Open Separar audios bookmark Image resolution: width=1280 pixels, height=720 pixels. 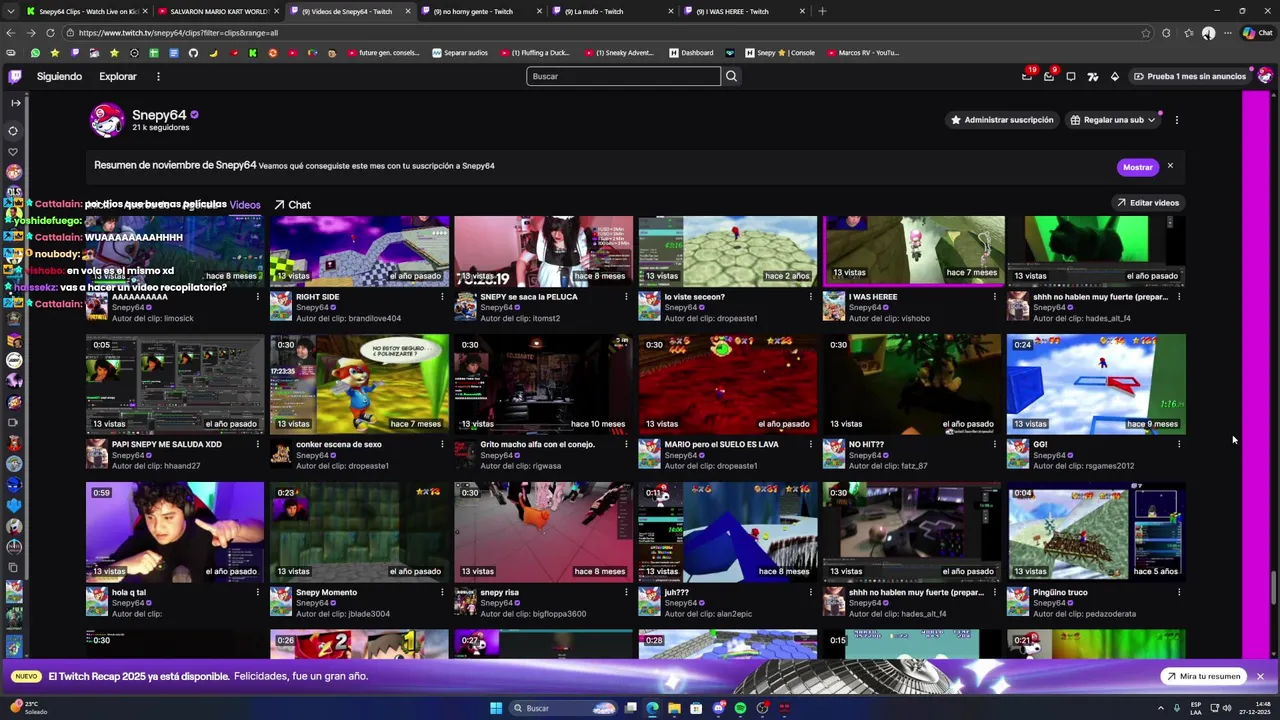click(460, 53)
